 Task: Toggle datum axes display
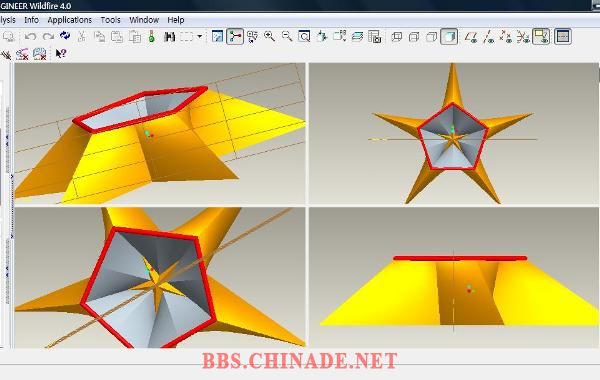click(488, 37)
